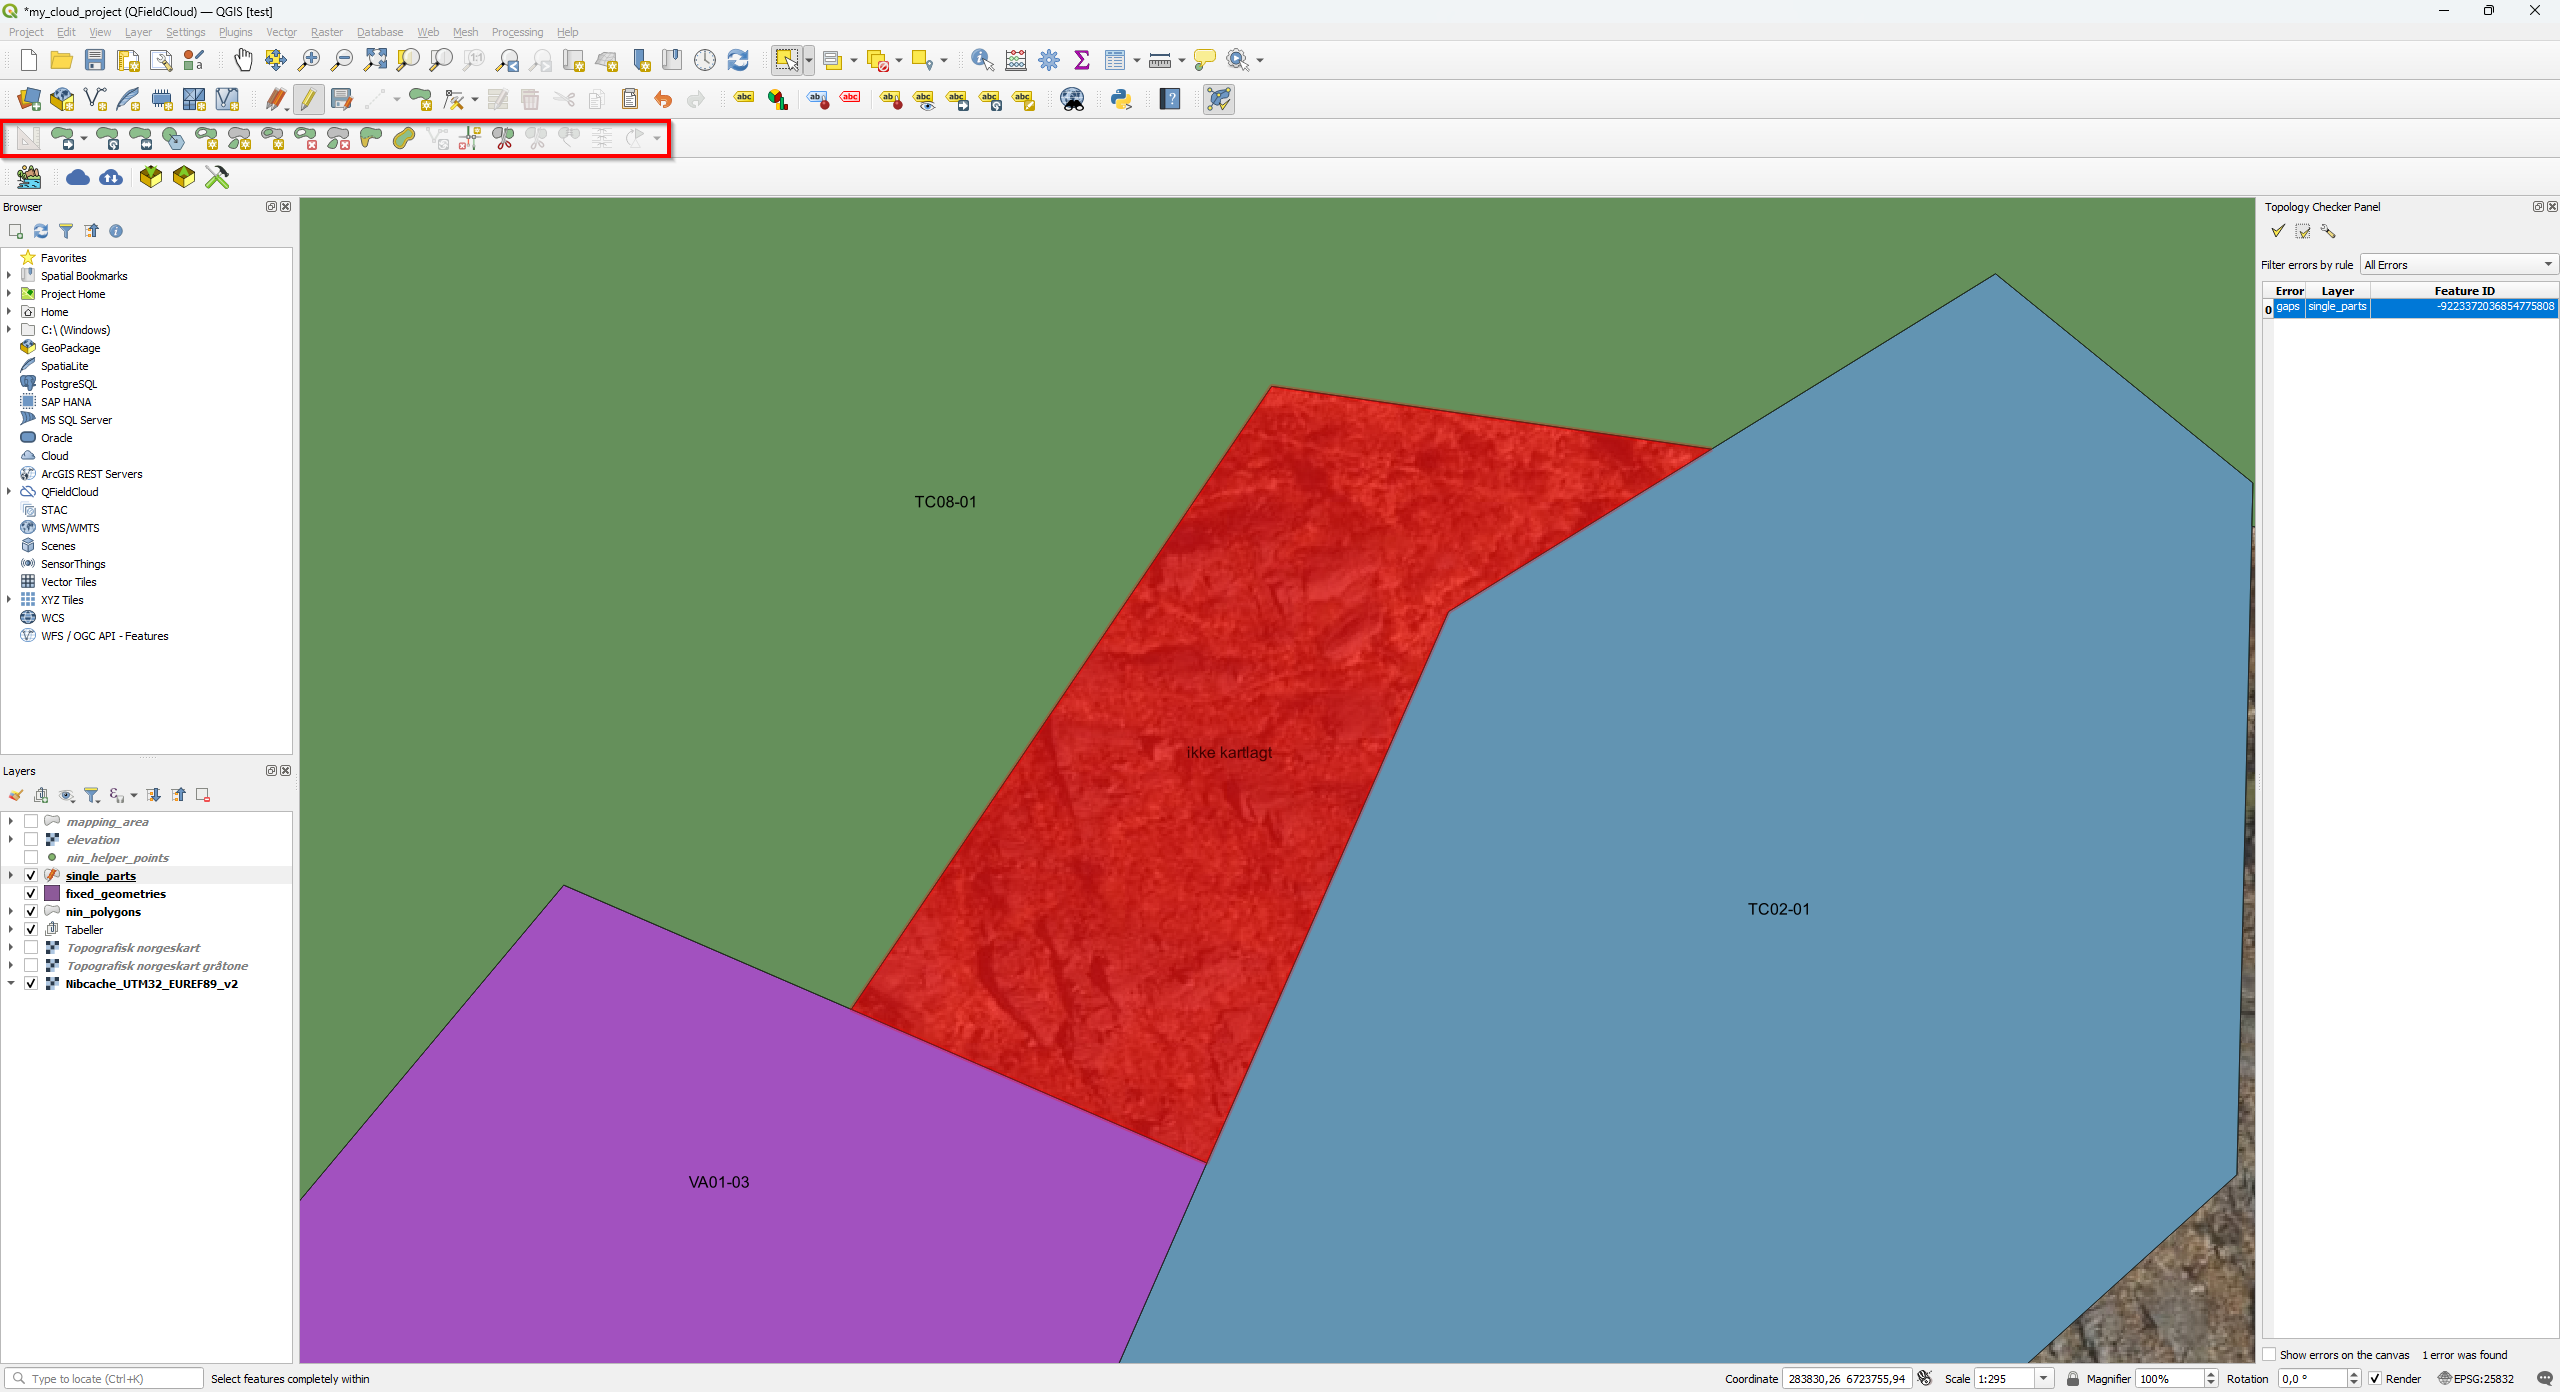Open the Filter errors by rule dropdown

click(x=2458, y=265)
